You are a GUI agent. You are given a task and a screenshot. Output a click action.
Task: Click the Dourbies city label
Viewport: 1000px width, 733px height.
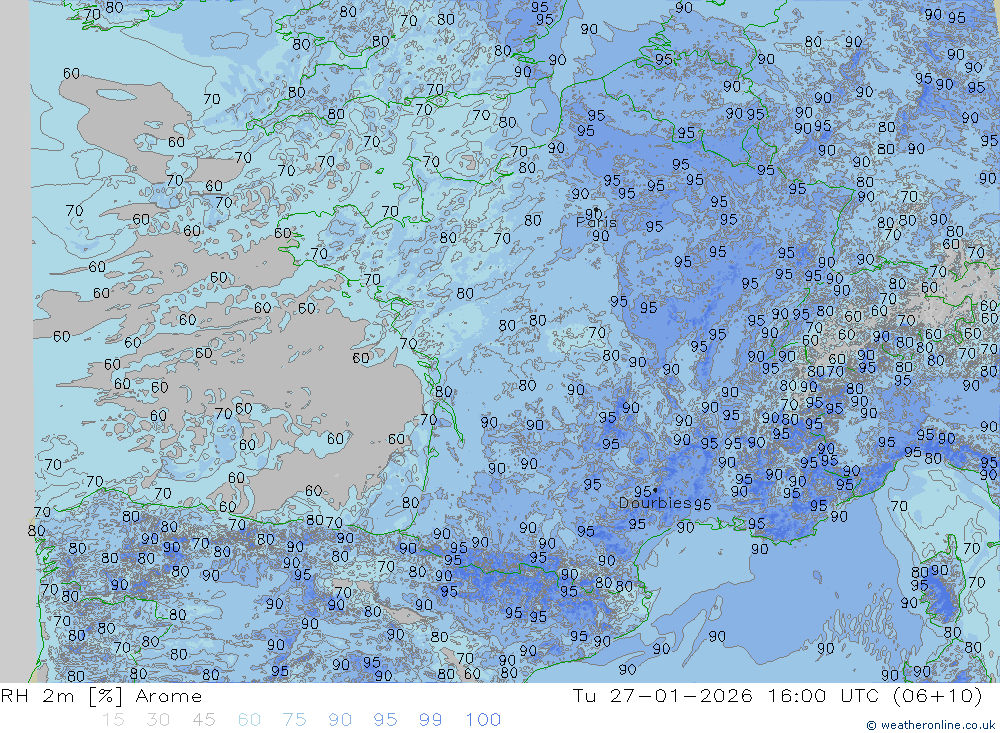click(x=655, y=503)
